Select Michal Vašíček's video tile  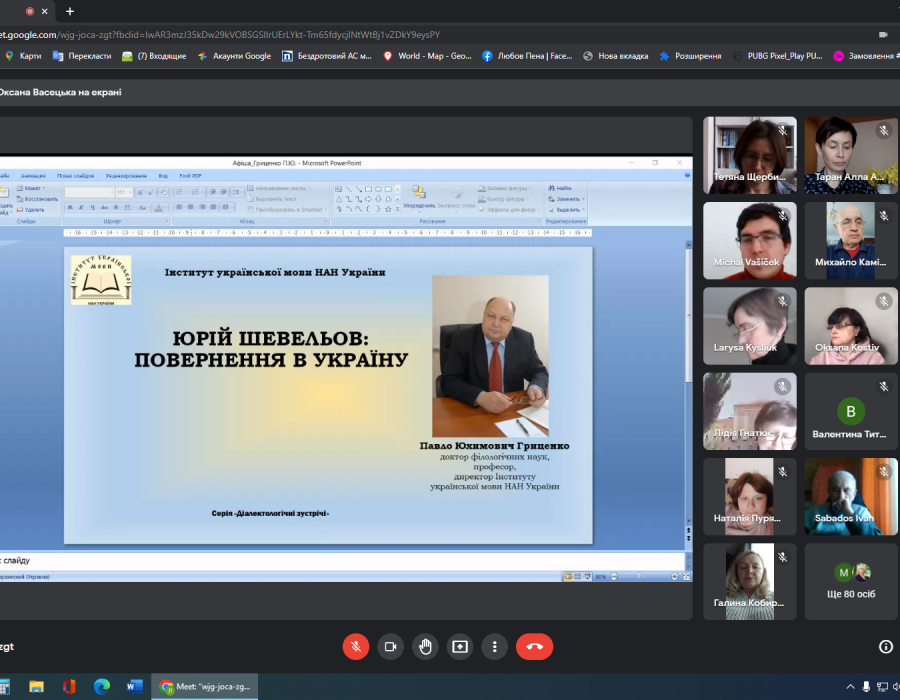(x=750, y=241)
